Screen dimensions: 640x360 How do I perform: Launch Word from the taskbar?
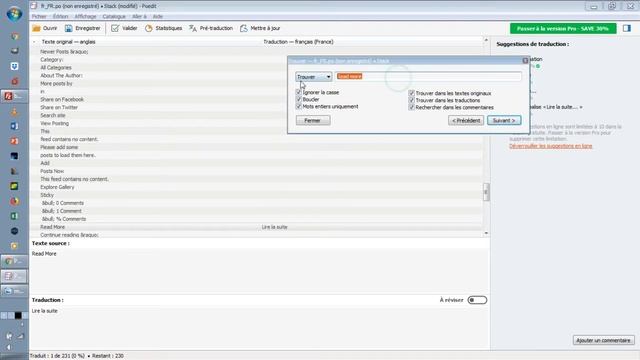click(14, 126)
